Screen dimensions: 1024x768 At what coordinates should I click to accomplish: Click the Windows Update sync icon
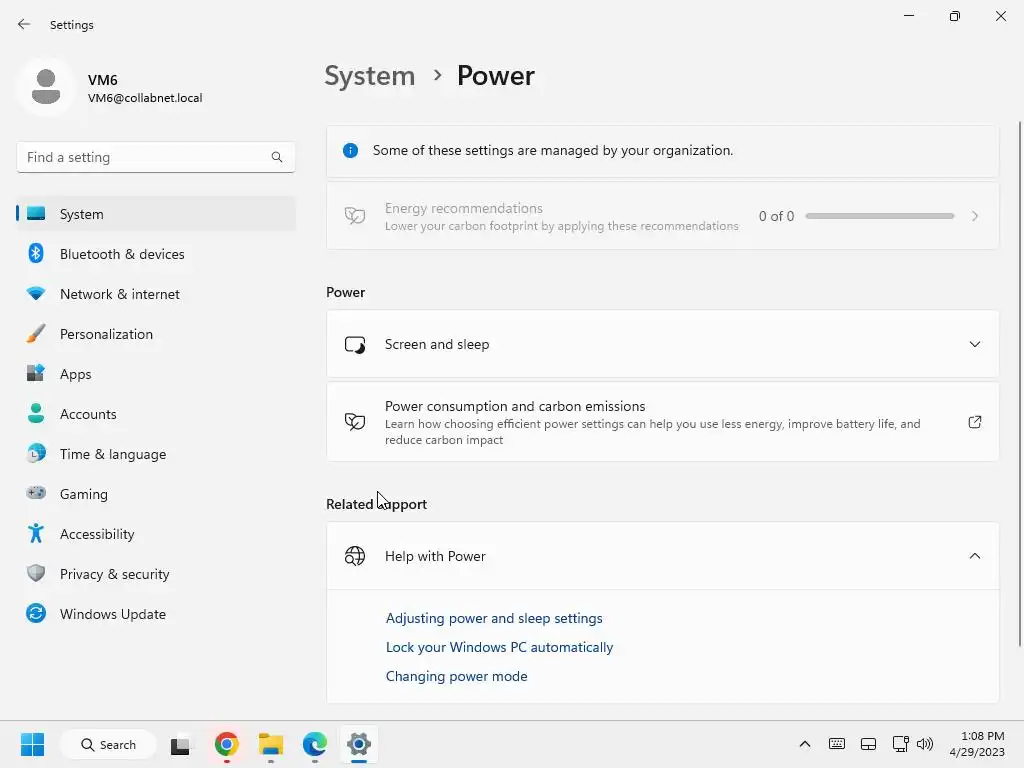tap(36, 613)
